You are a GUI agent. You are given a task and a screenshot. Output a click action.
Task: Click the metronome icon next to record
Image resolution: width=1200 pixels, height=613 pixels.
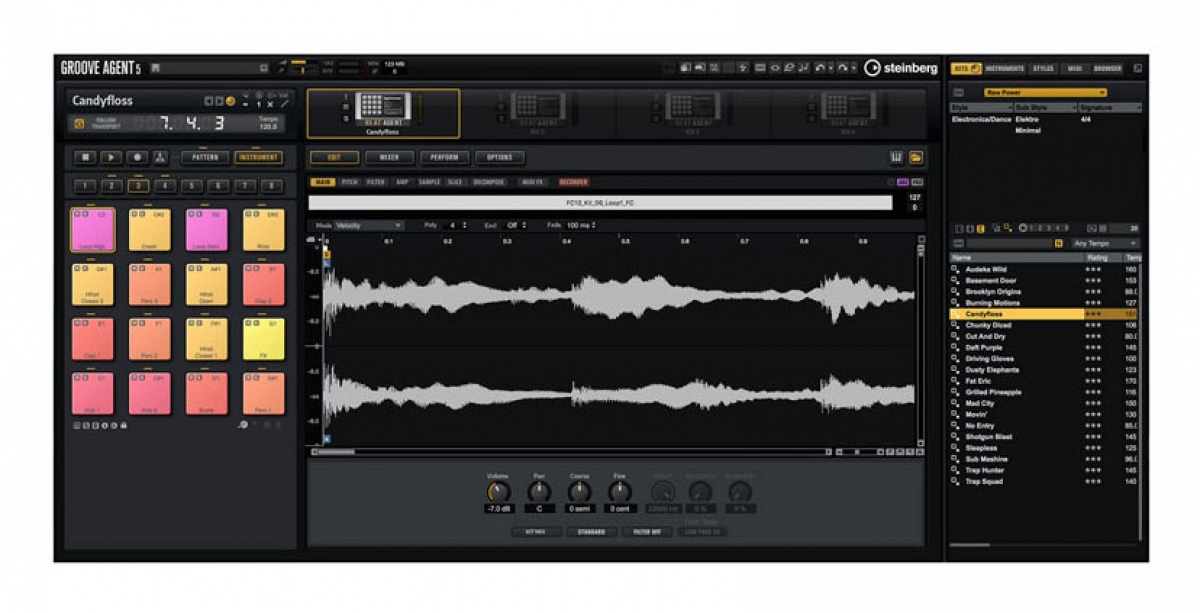pos(161,157)
